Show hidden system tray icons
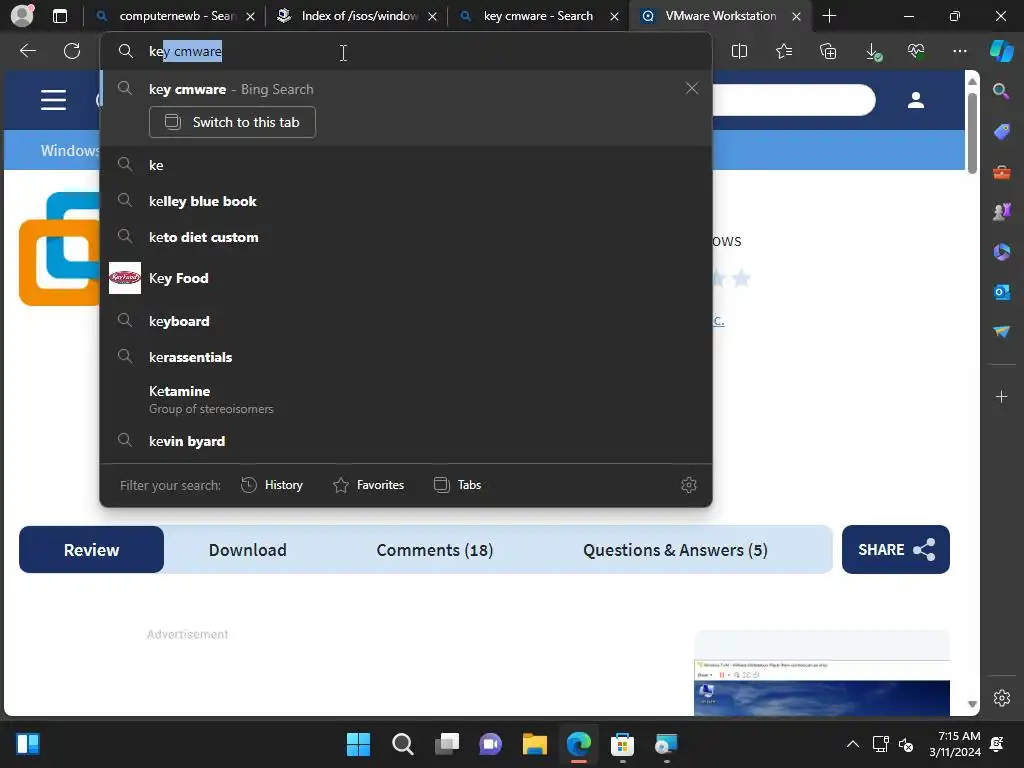The image size is (1024, 768). [x=853, y=744]
